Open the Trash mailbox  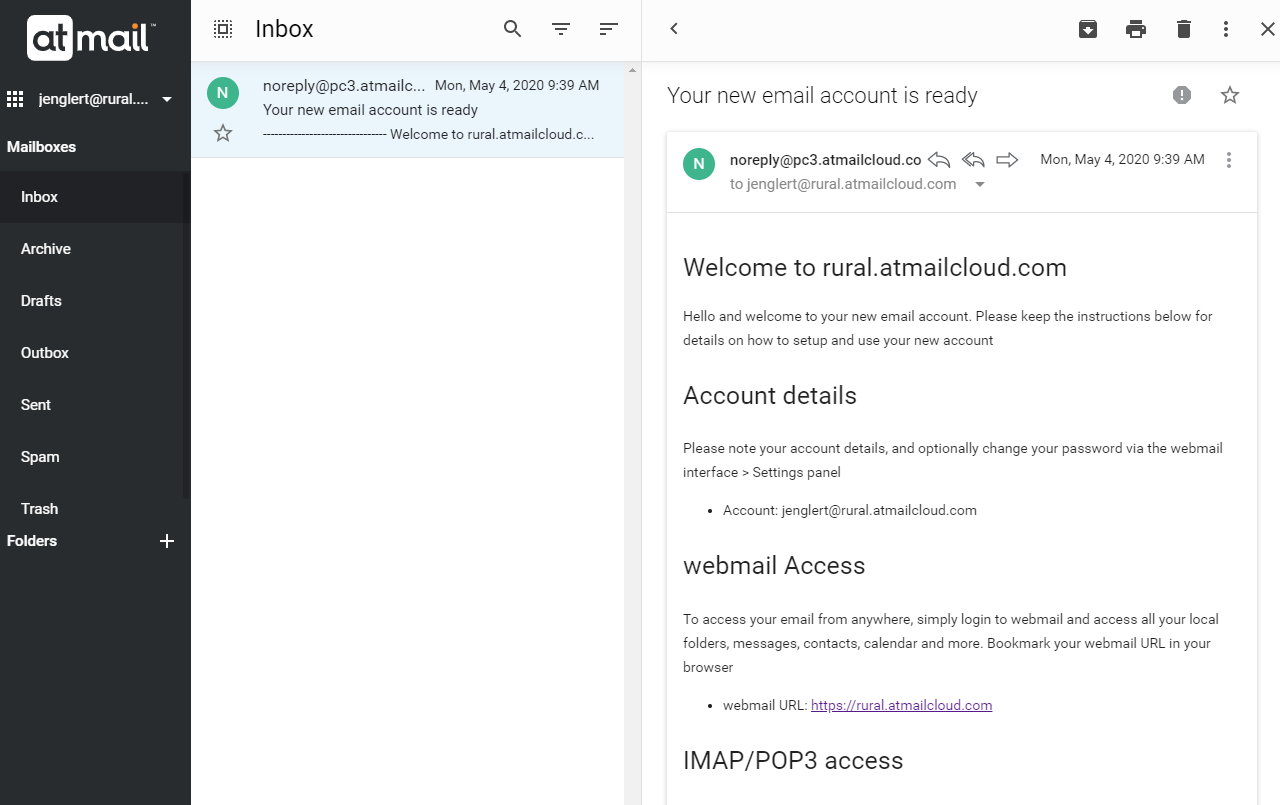click(95, 509)
